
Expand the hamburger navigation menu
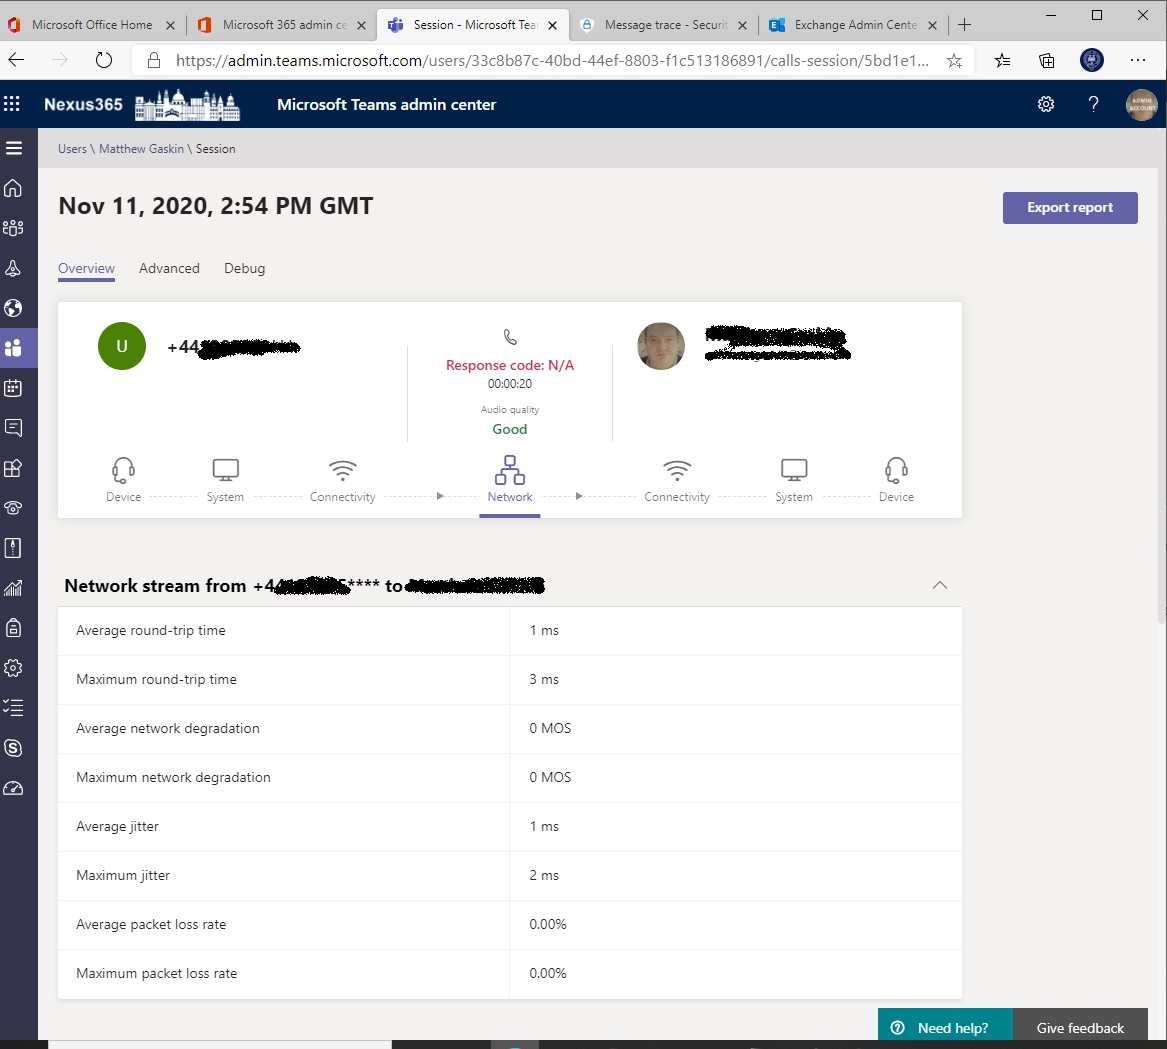tap(14, 148)
